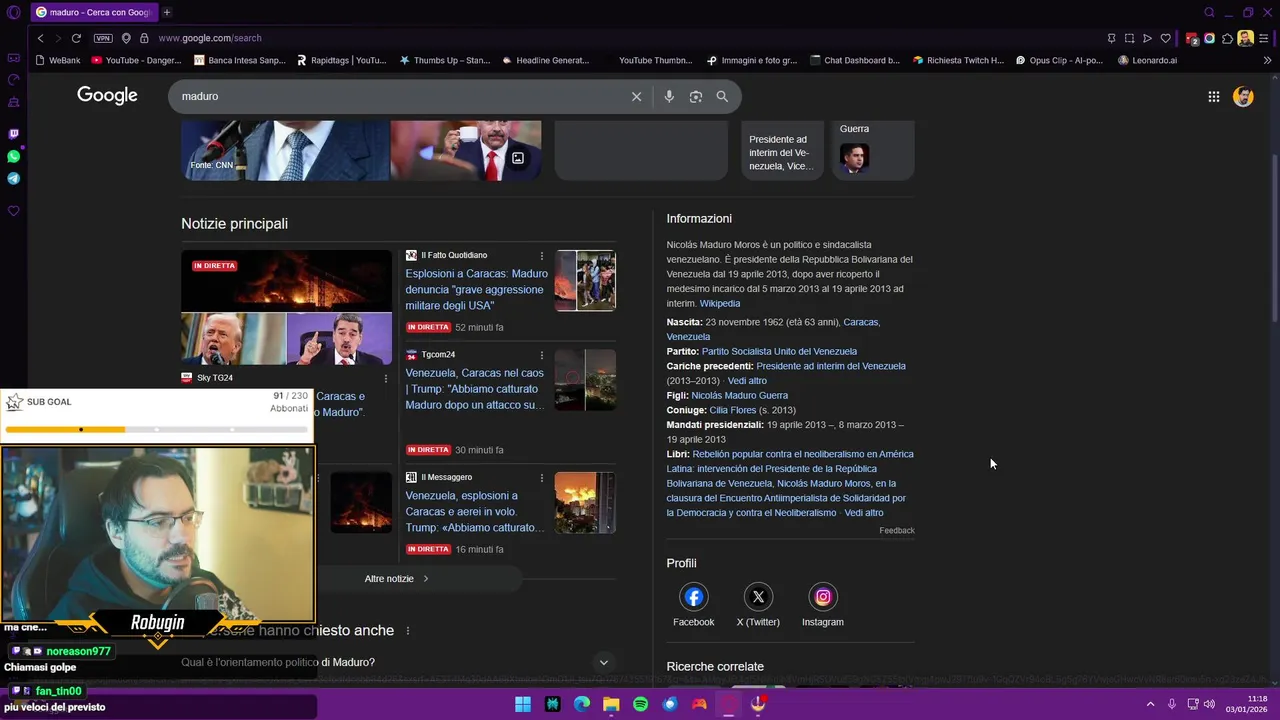The width and height of the screenshot is (1280, 720).
Task: Open WhatsApp from the Opera sidebar
Action: tap(13, 156)
